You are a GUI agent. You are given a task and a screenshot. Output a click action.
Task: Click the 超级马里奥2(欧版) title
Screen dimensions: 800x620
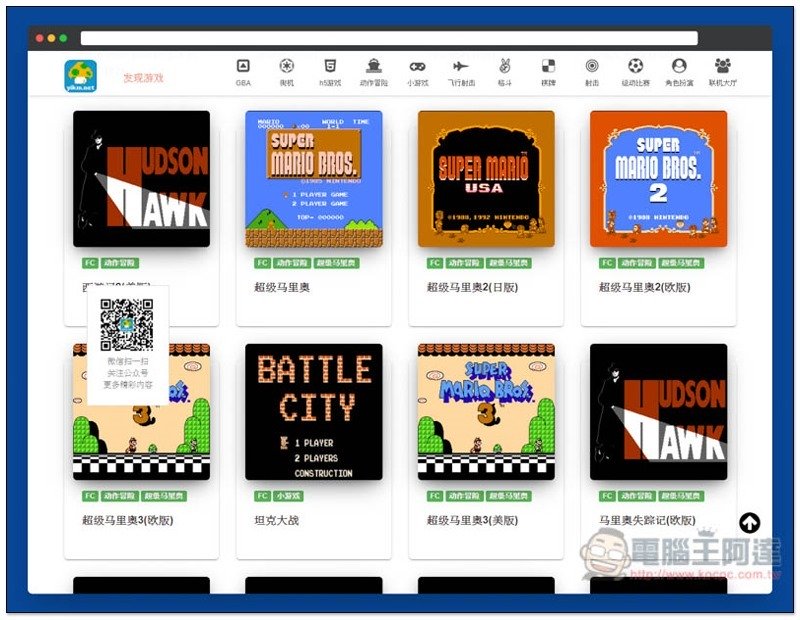[x=645, y=287]
